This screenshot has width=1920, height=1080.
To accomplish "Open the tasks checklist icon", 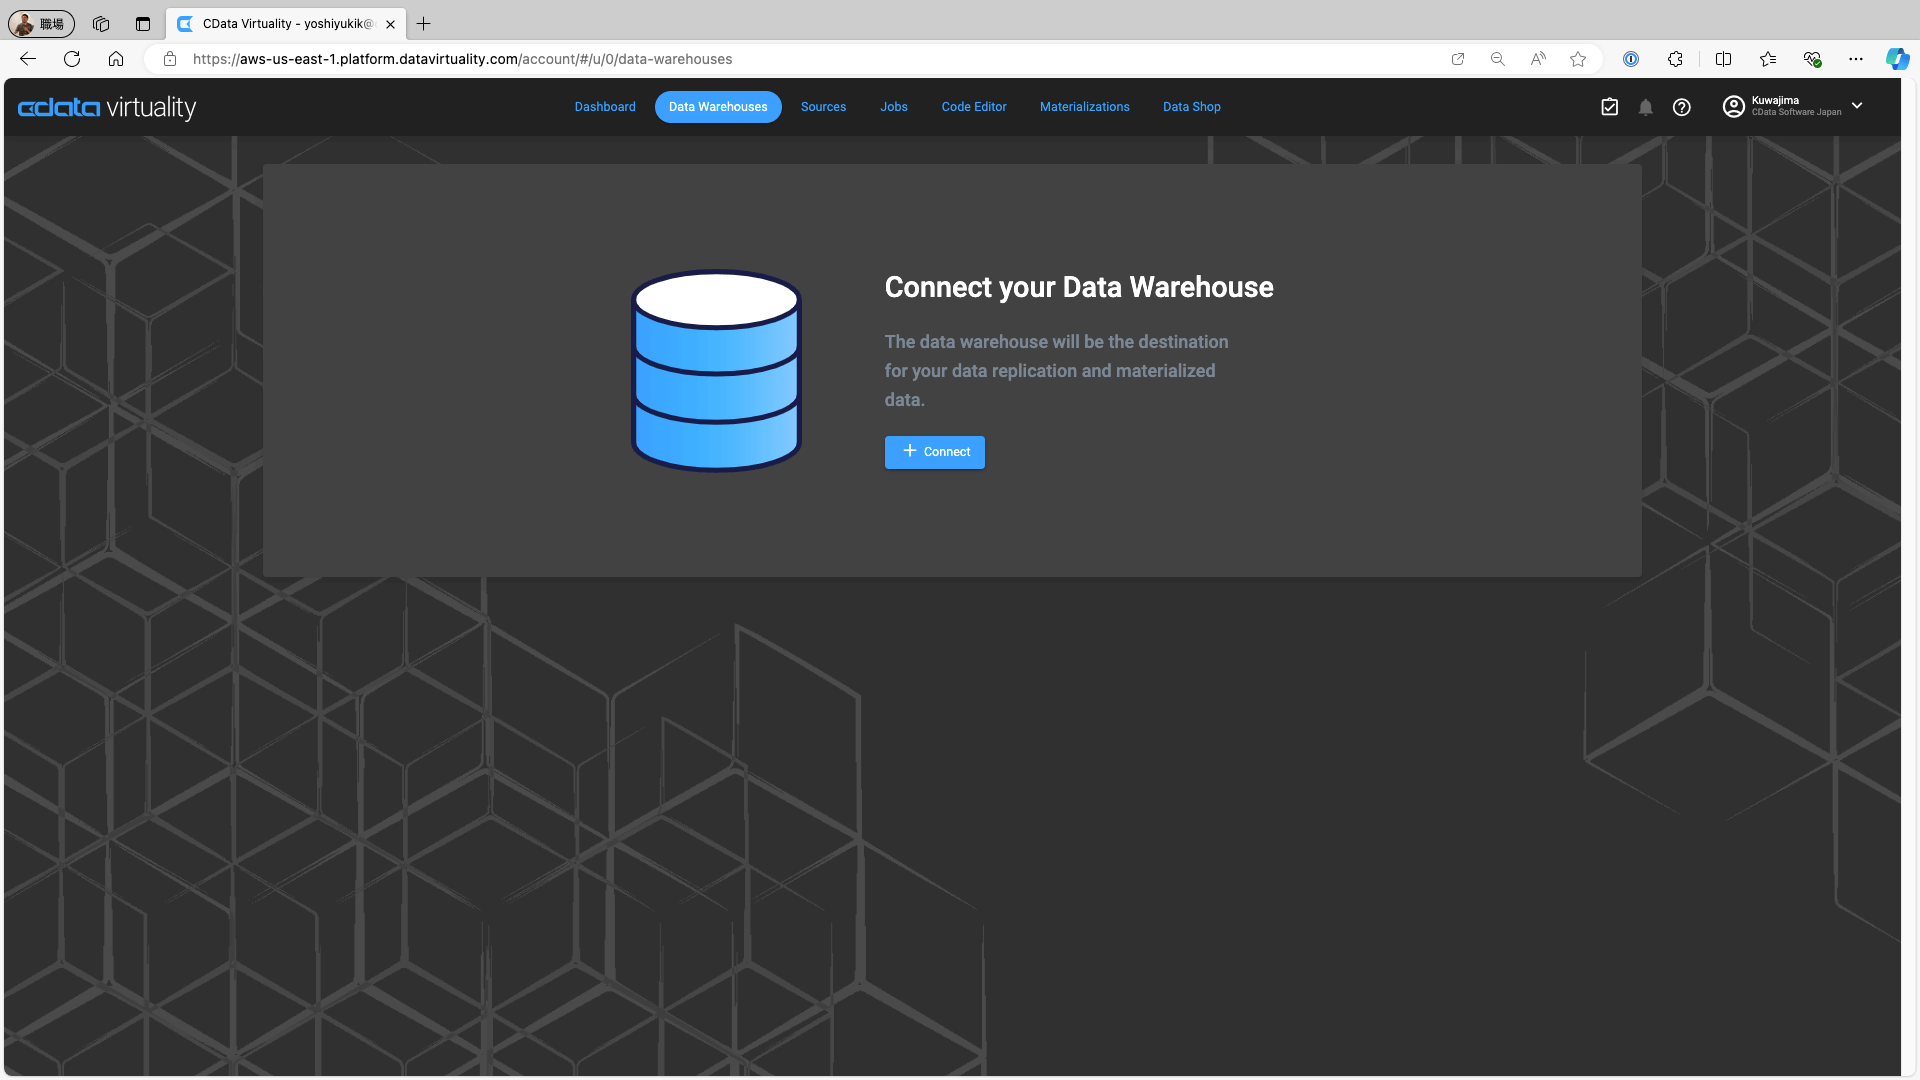I will coord(1609,107).
